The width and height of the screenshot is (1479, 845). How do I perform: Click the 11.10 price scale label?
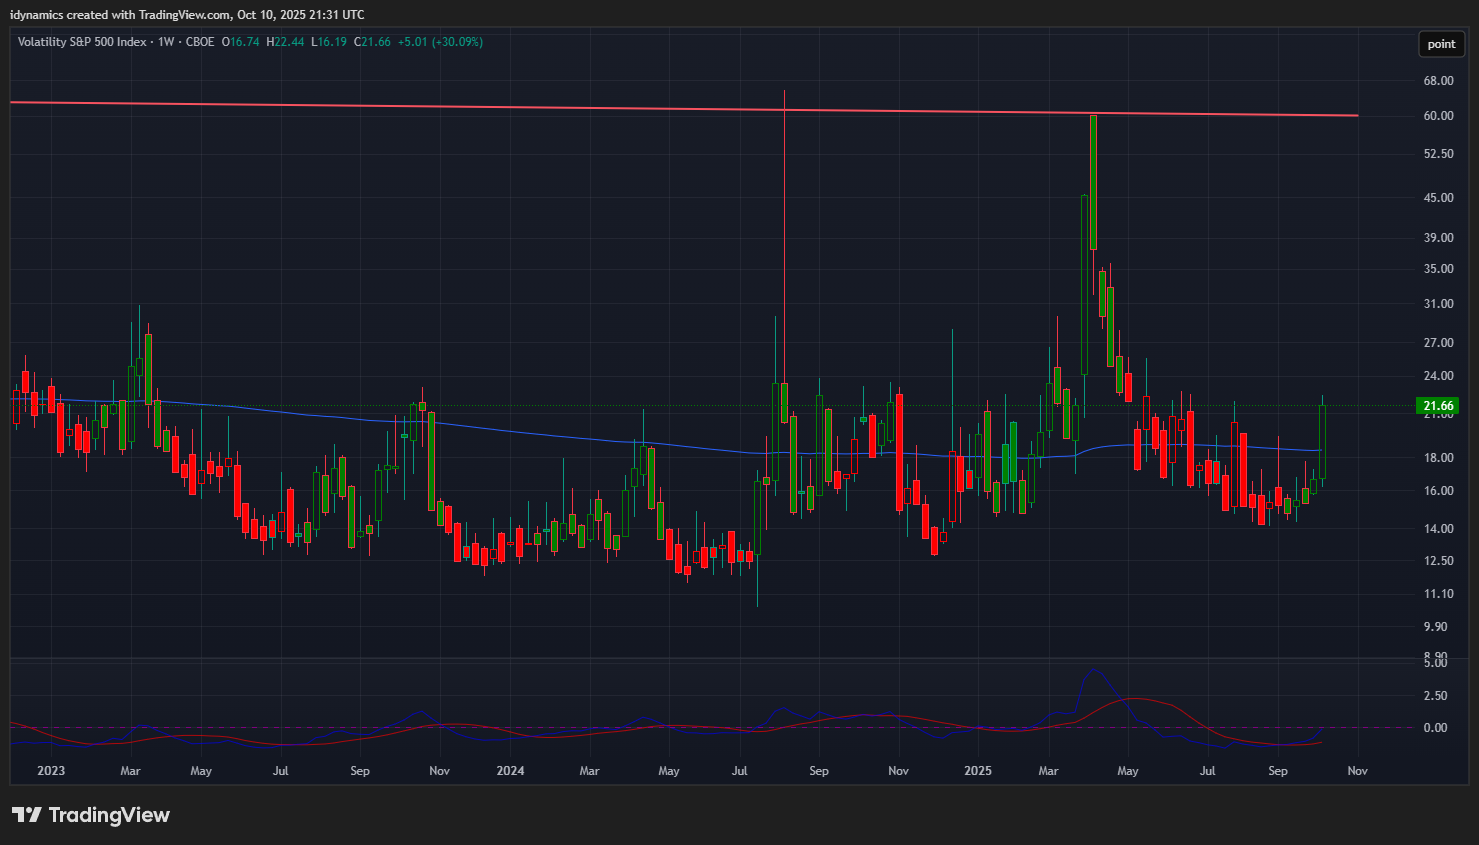click(1438, 594)
